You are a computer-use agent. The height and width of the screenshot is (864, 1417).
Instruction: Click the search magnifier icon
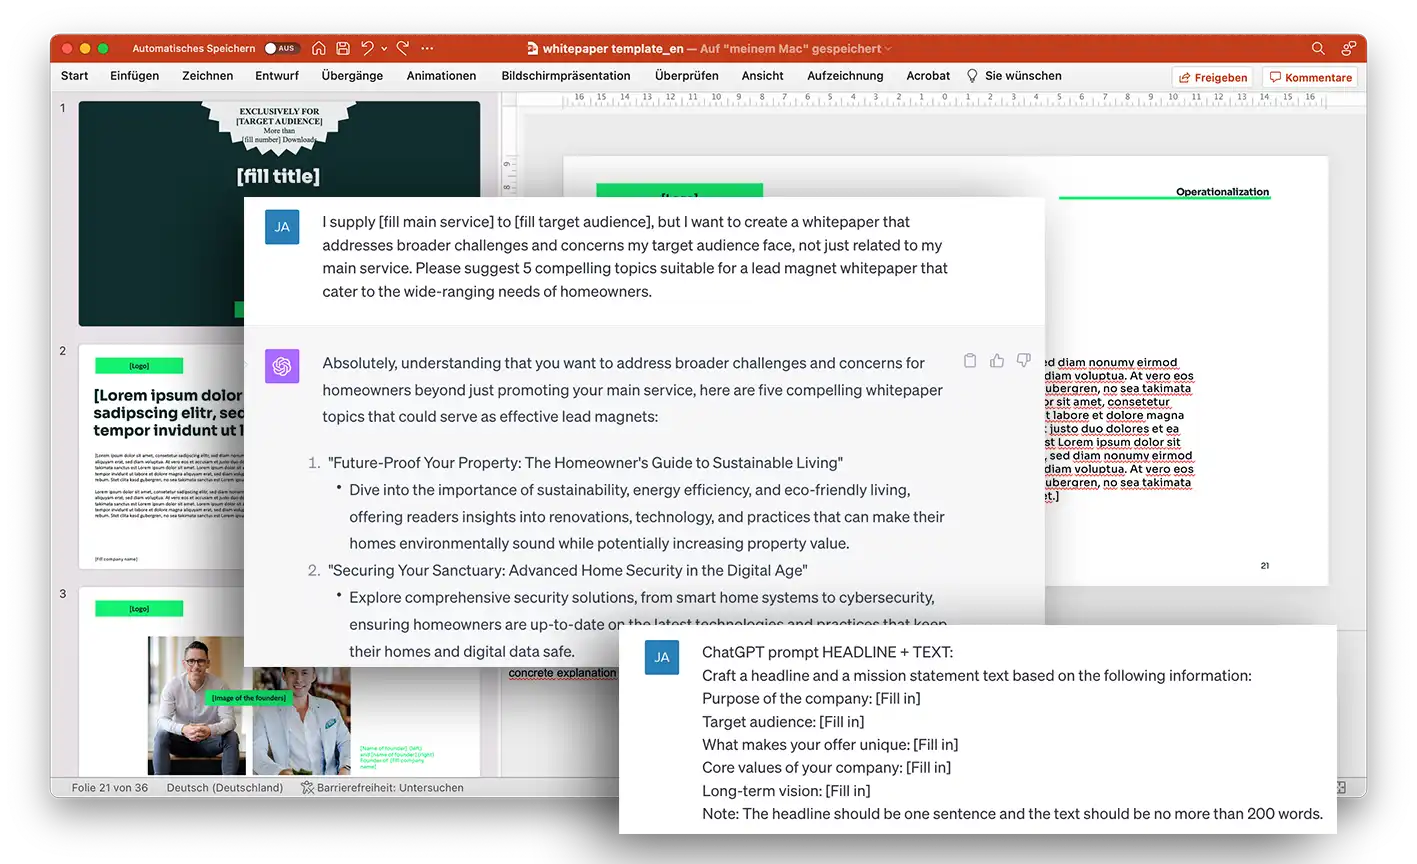[1318, 48]
